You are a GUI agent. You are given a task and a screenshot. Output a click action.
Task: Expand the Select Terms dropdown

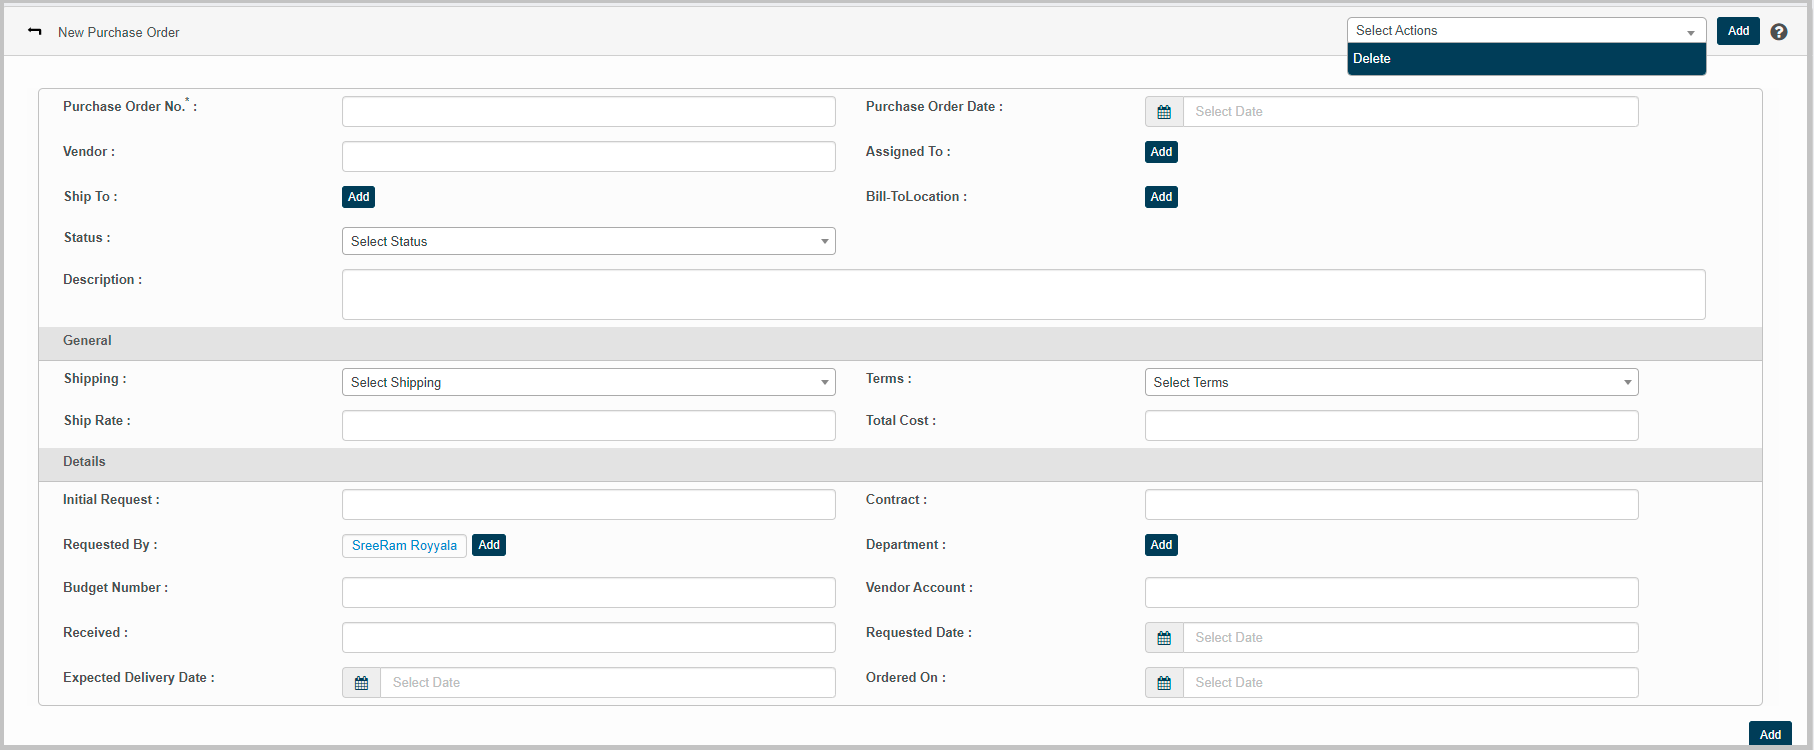[x=1390, y=383]
